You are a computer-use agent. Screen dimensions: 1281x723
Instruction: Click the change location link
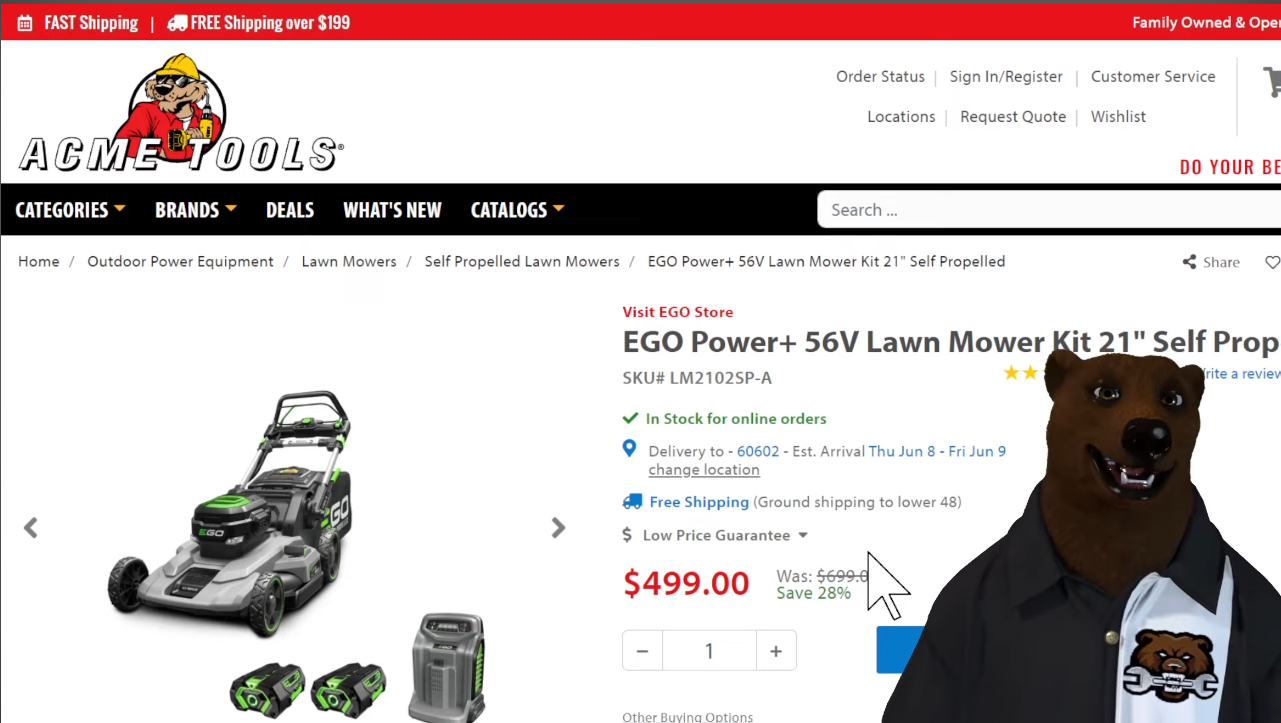[x=704, y=470]
